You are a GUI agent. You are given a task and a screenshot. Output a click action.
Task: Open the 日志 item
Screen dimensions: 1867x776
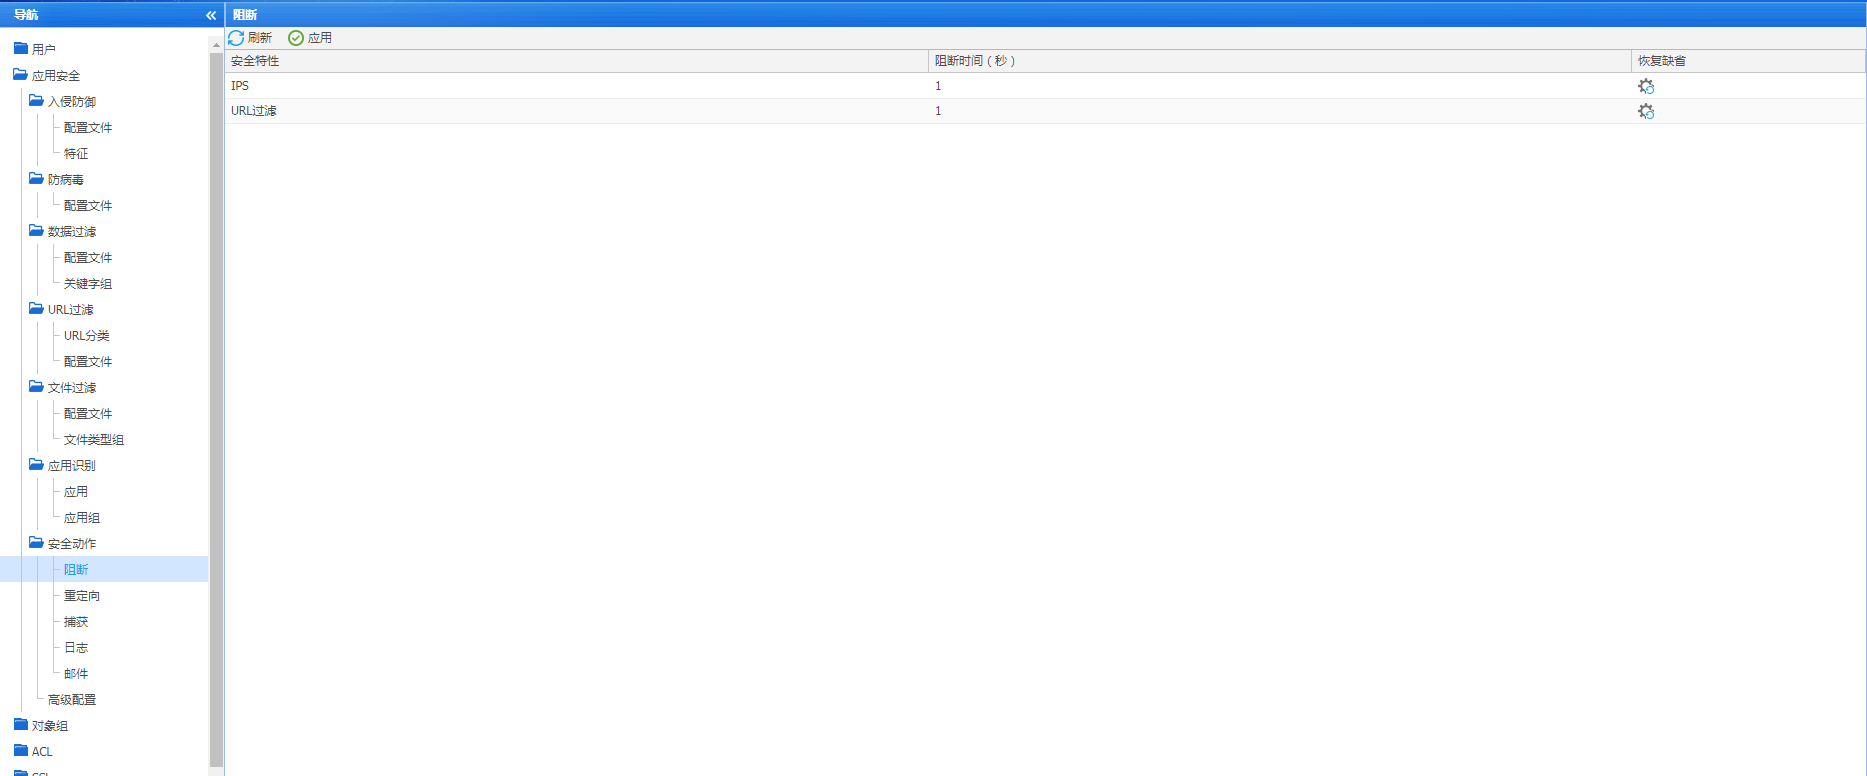(76, 648)
